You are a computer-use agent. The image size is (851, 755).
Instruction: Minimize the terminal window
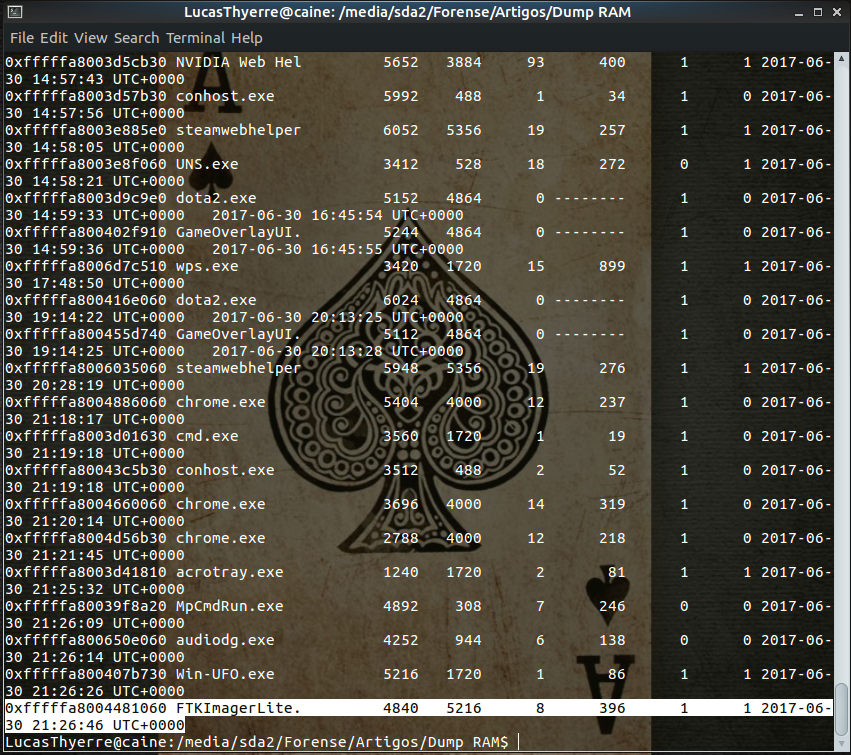click(798, 12)
